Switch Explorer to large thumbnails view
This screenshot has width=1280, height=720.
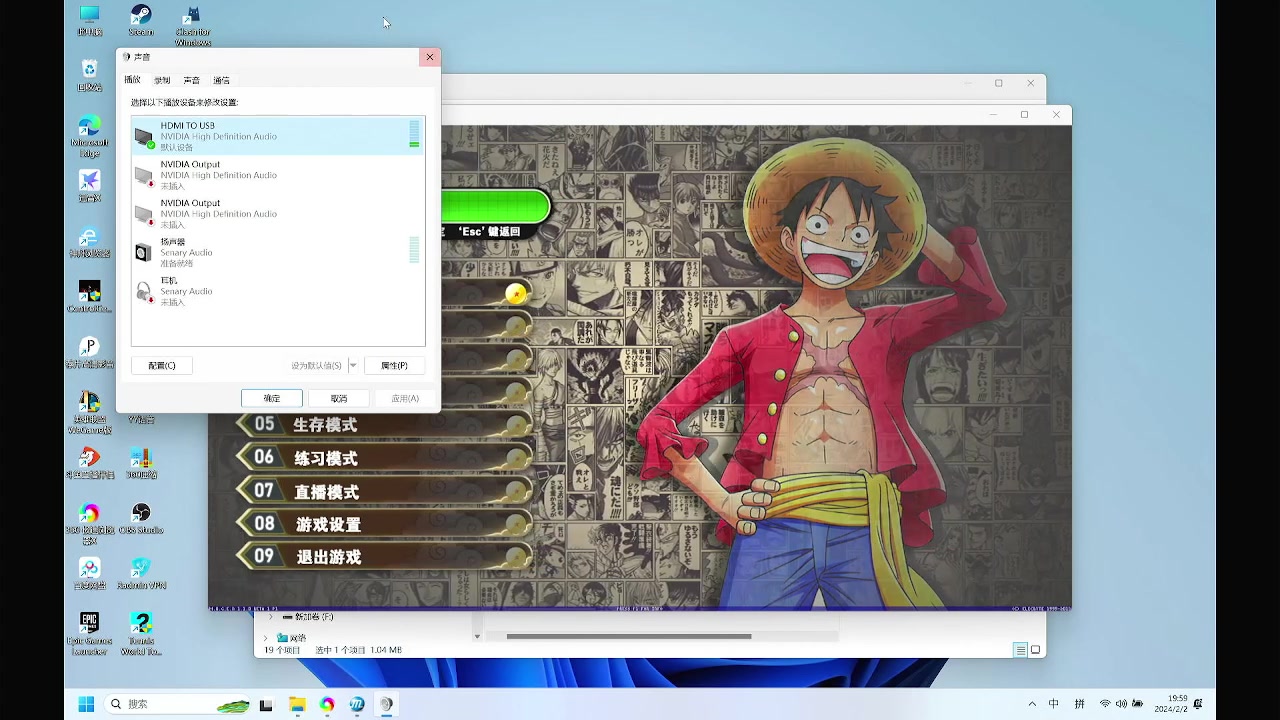click(x=1036, y=650)
